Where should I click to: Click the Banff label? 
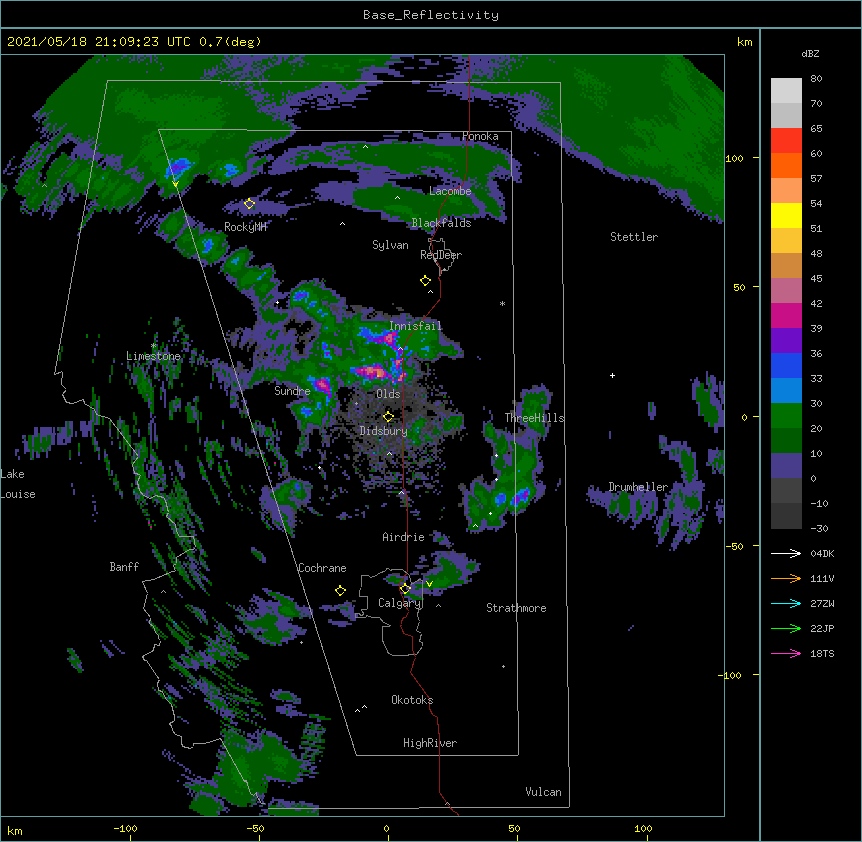click(124, 567)
